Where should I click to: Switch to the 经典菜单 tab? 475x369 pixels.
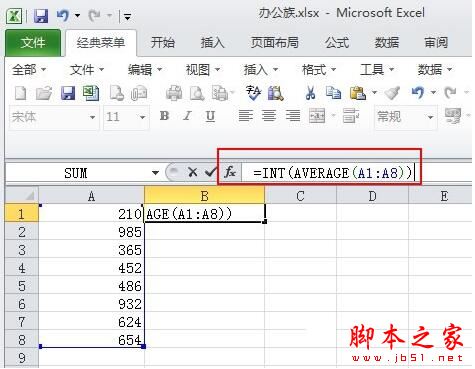(x=101, y=43)
